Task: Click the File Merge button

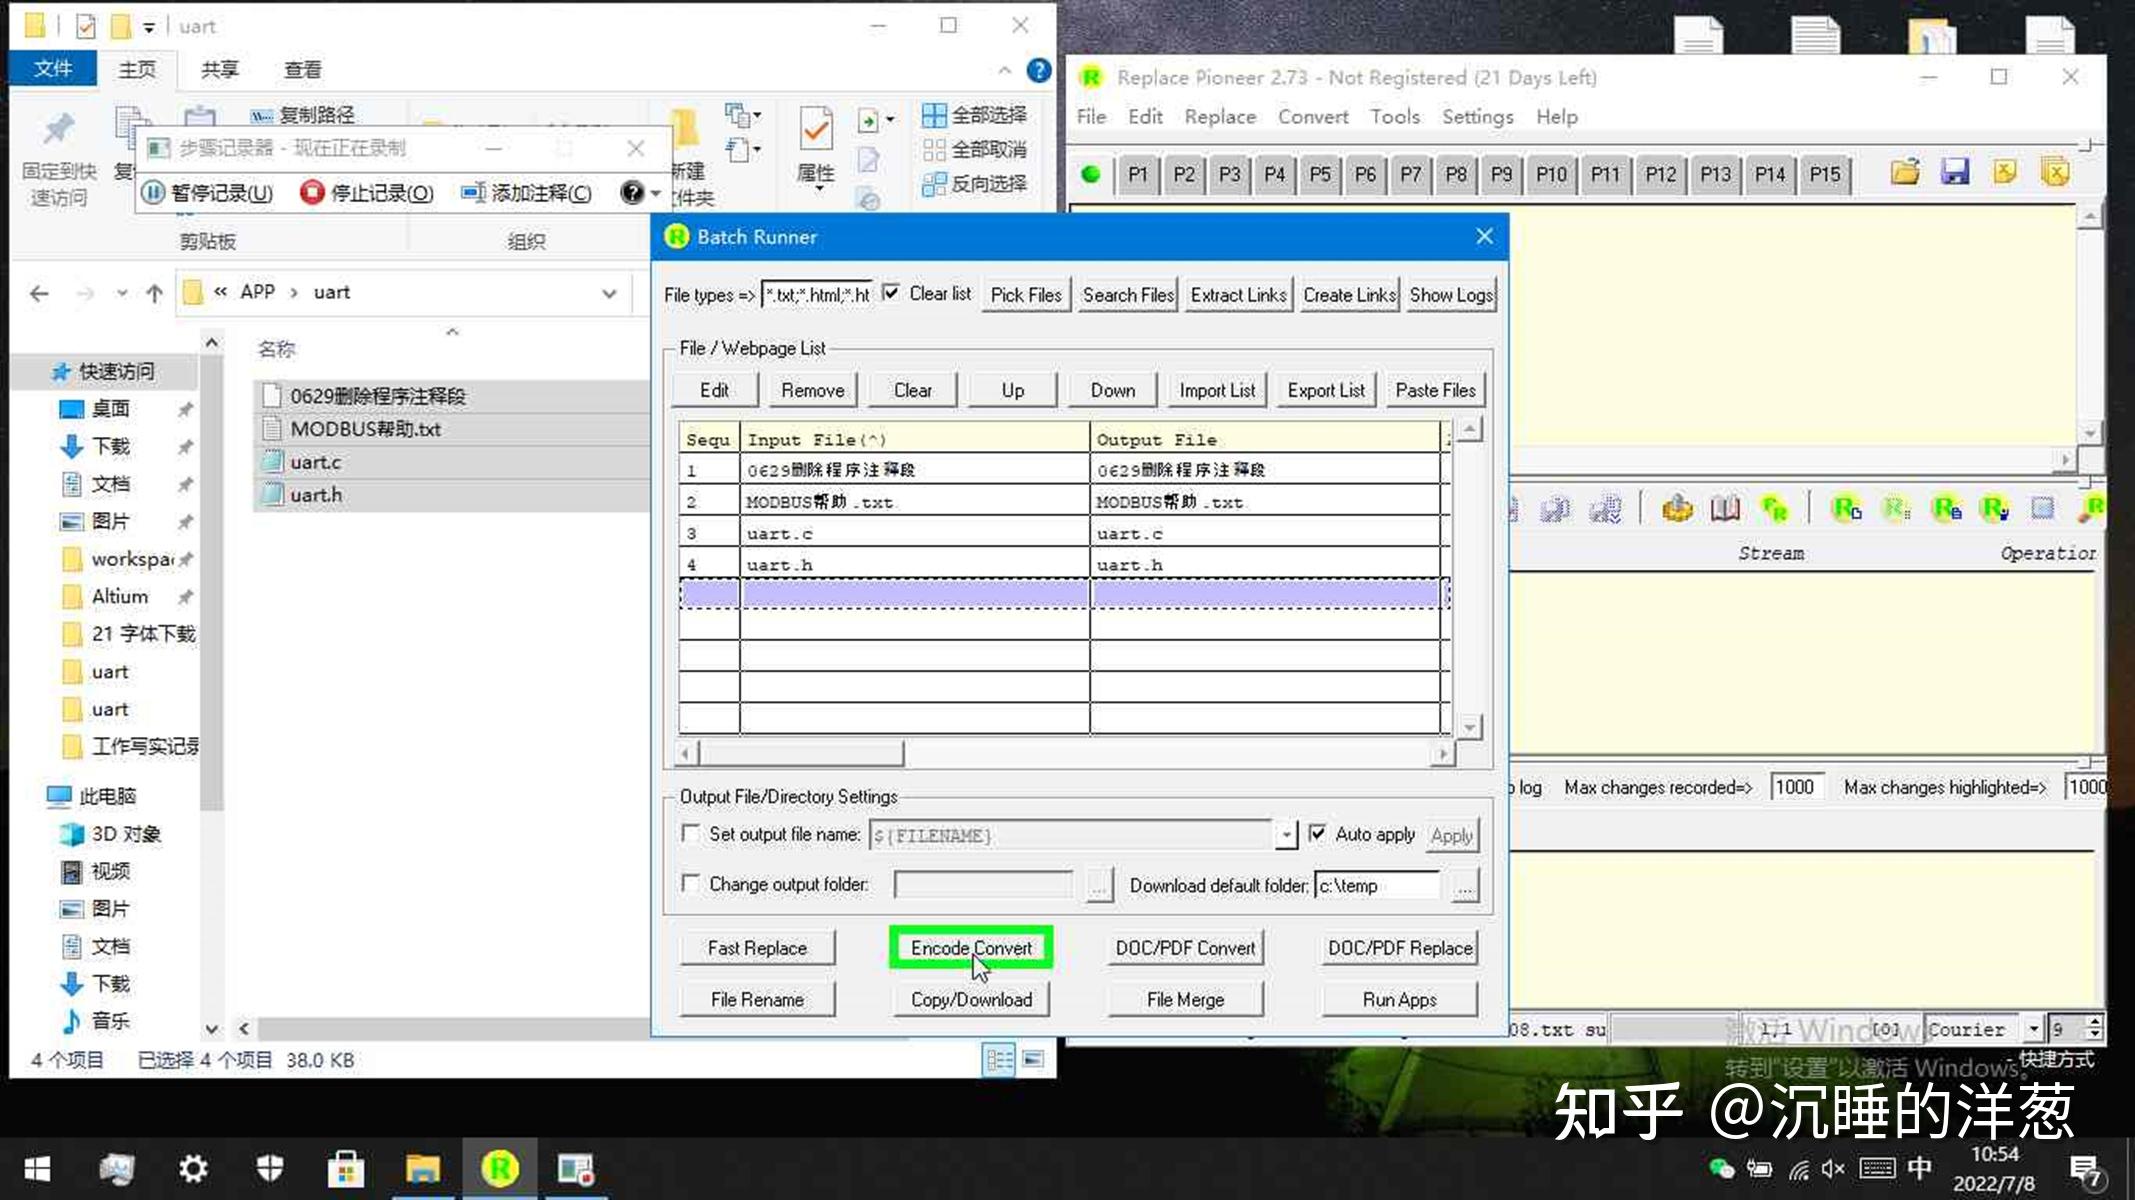Action: click(1185, 999)
